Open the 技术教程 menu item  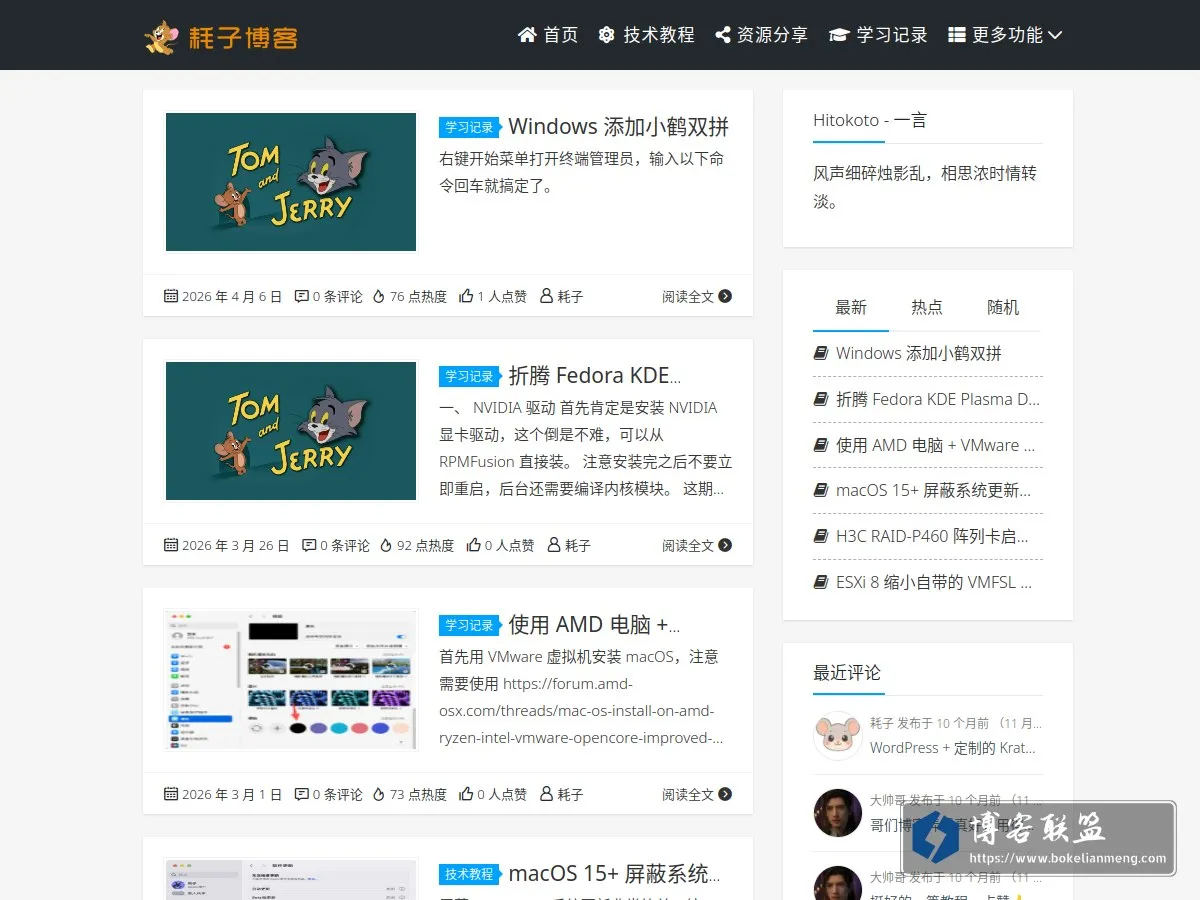[646, 35]
